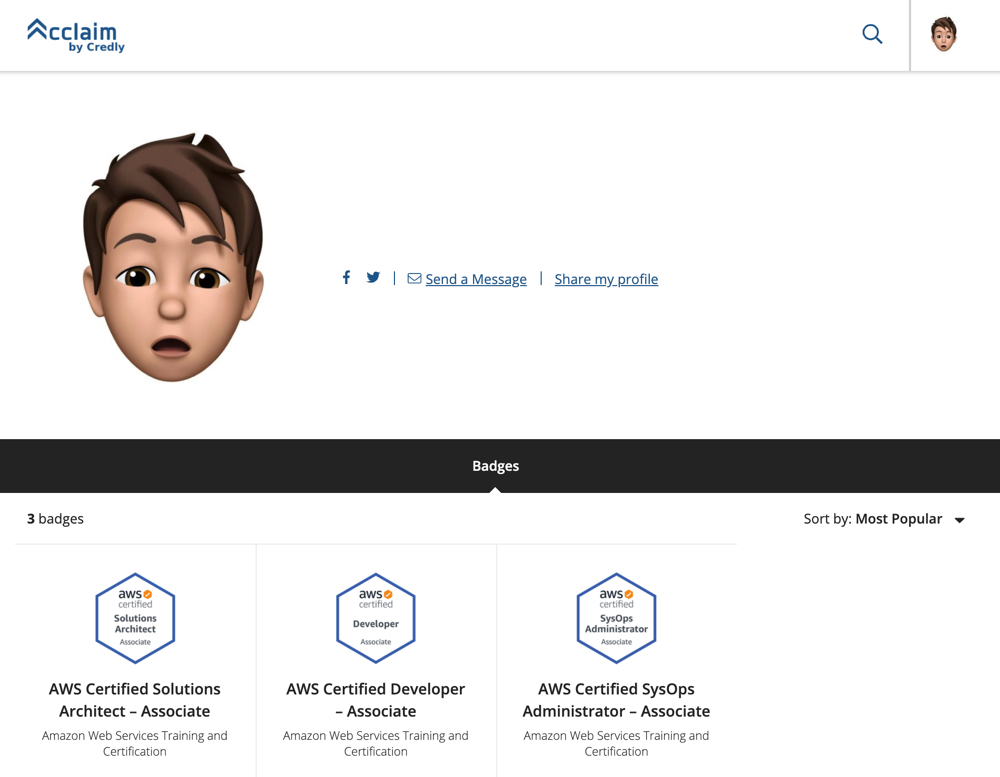The height and width of the screenshot is (777, 1000).
Task: Click the Facebook share icon
Action: coord(346,277)
